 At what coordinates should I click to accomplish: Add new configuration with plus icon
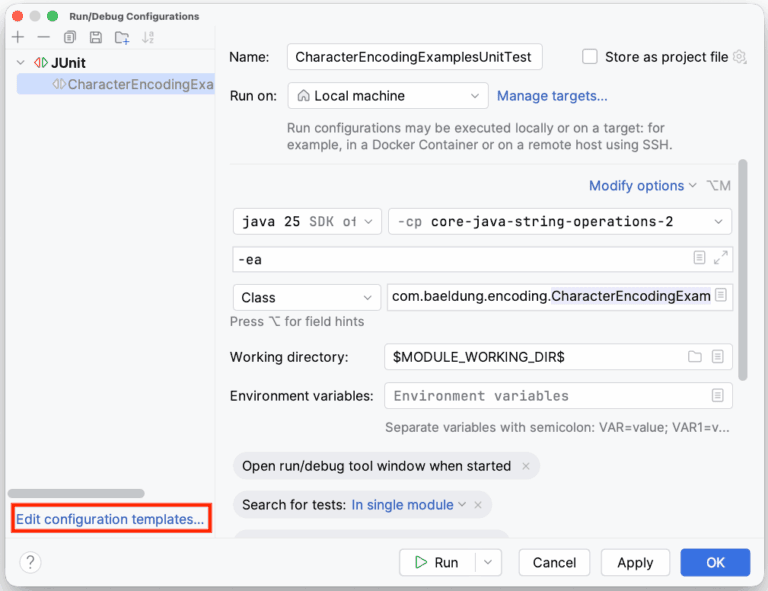[18, 37]
